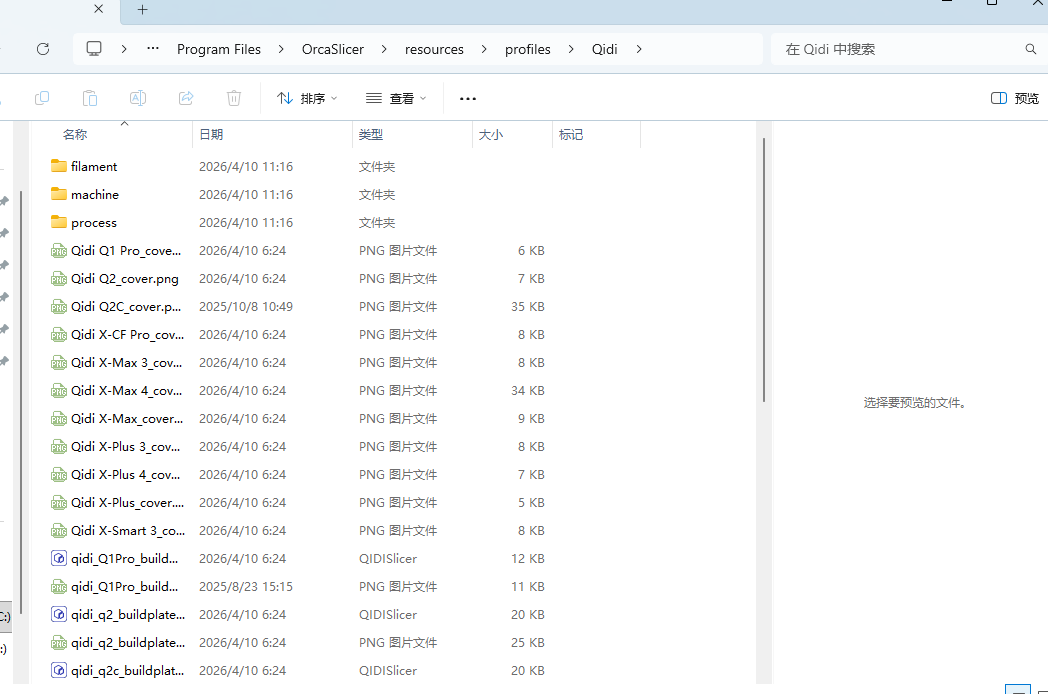
Task: Select the machine folder icon
Action: (x=59, y=194)
